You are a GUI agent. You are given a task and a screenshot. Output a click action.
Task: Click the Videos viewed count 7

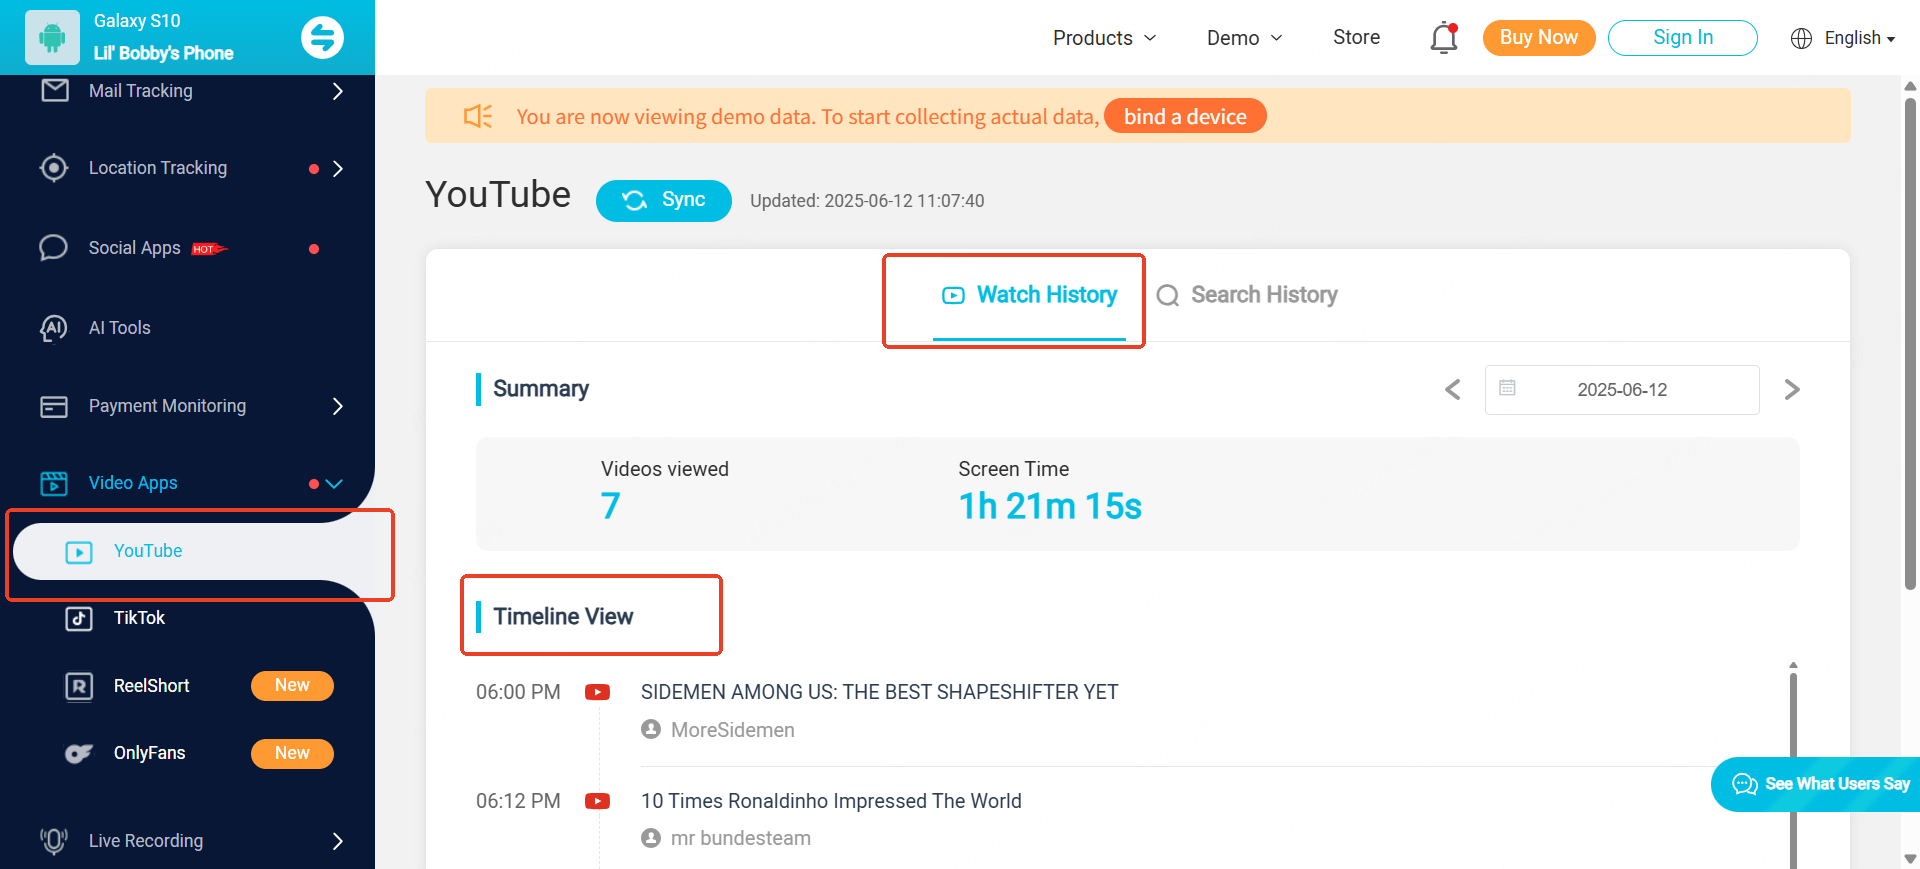[x=610, y=506]
